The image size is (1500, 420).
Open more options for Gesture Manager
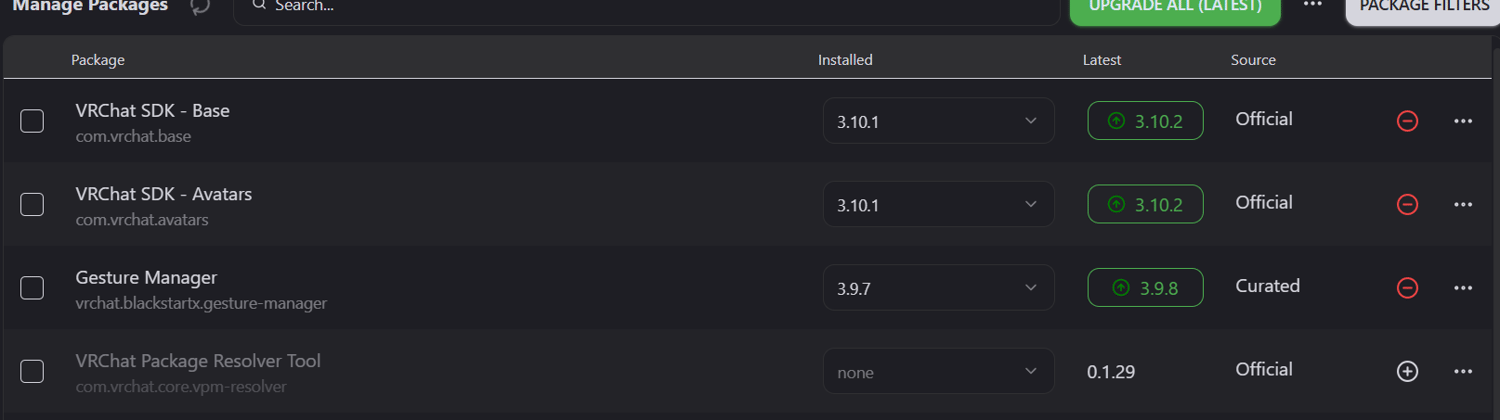(1463, 288)
